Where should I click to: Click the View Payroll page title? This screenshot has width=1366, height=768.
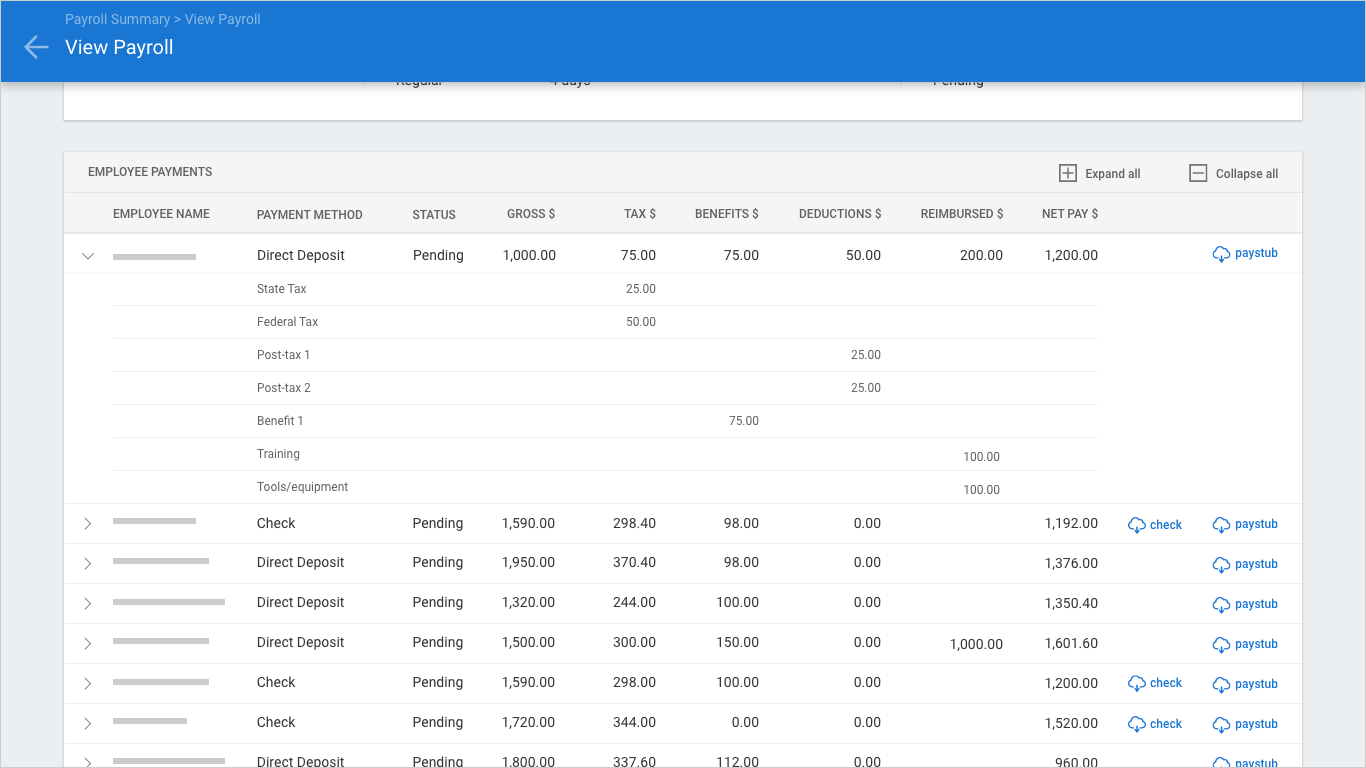tap(119, 47)
